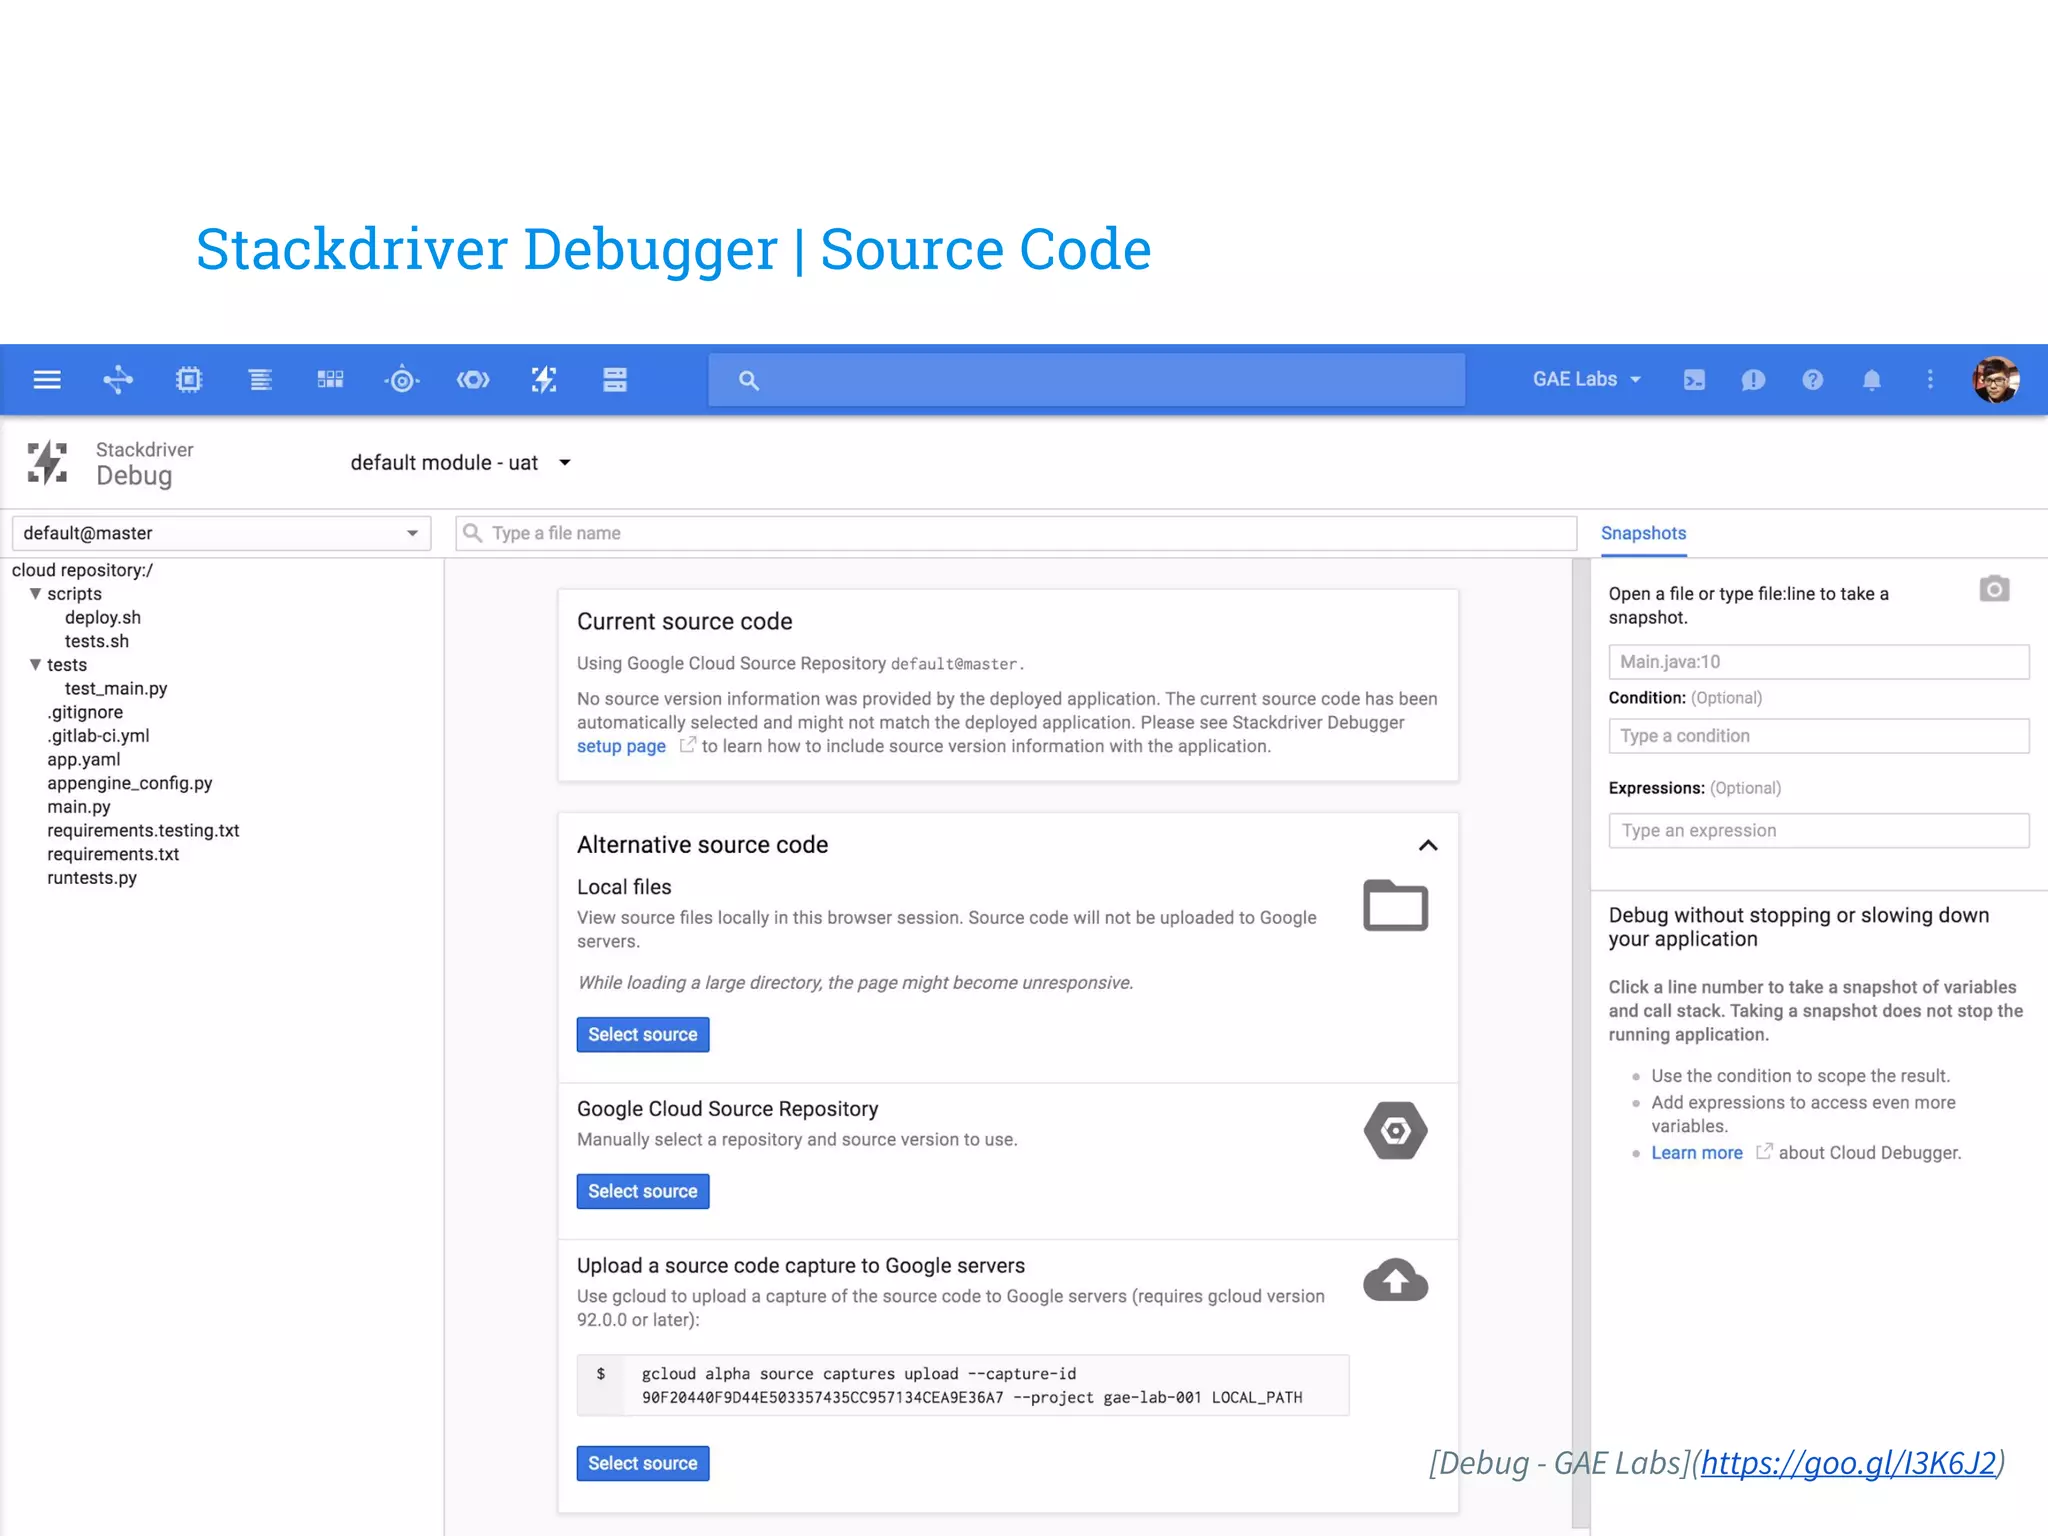The height and width of the screenshot is (1536, 2048).
Task: Open the notifications bell
Action: click(1872, 380)
